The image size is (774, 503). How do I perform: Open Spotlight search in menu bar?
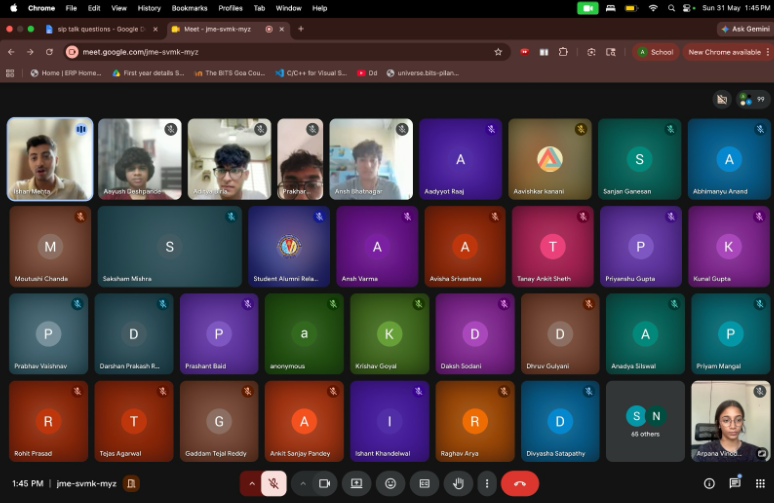(671, 8)
